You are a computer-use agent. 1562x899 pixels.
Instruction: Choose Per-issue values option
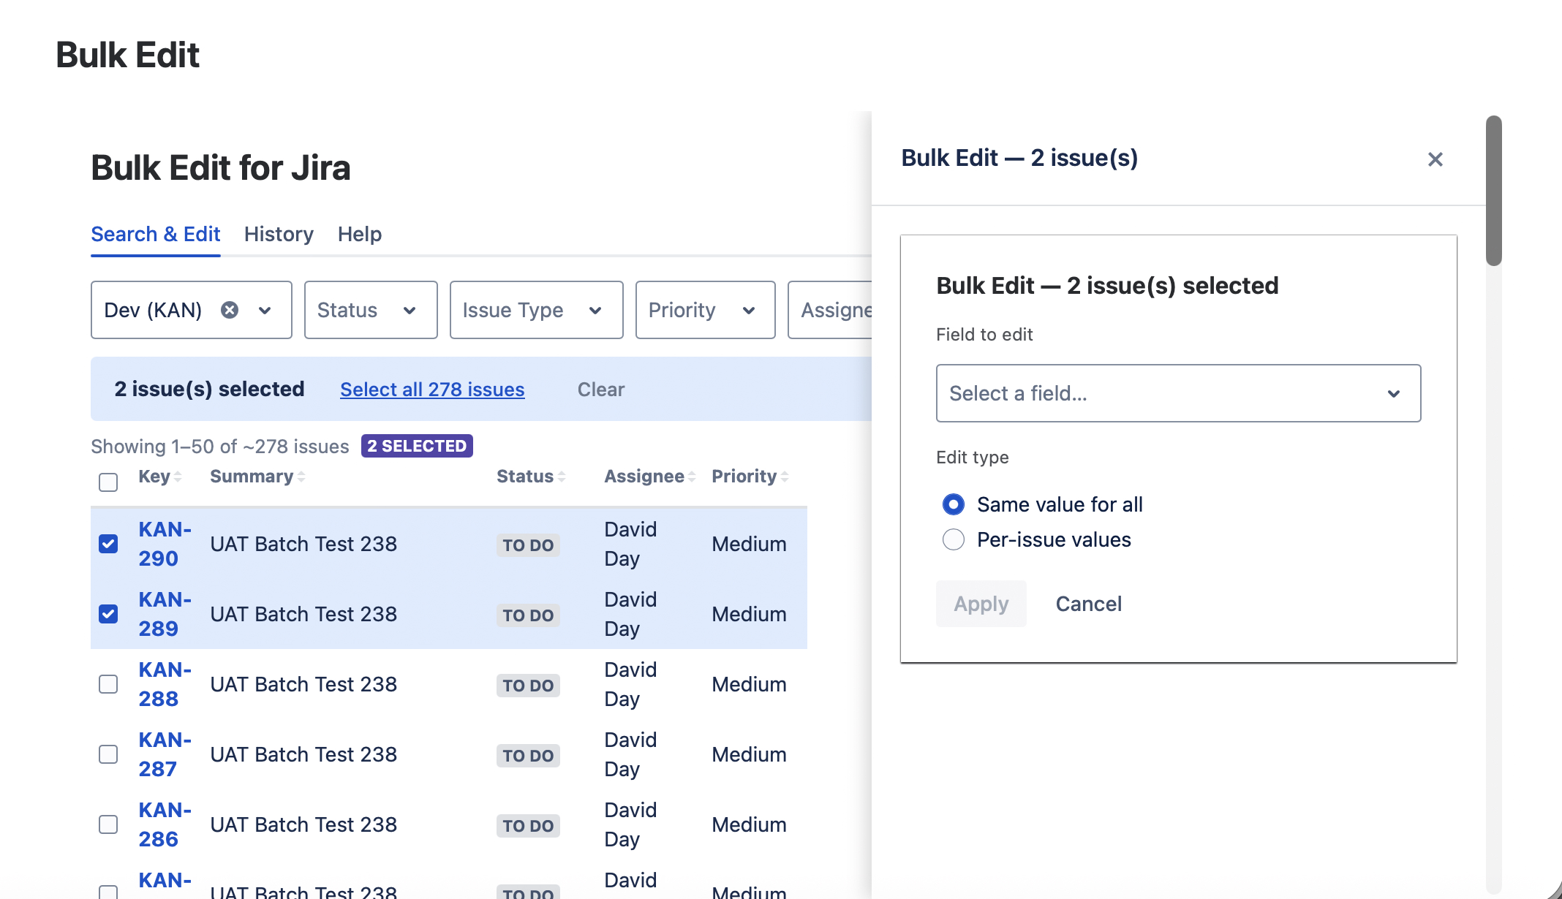click(x=953, y=540)
